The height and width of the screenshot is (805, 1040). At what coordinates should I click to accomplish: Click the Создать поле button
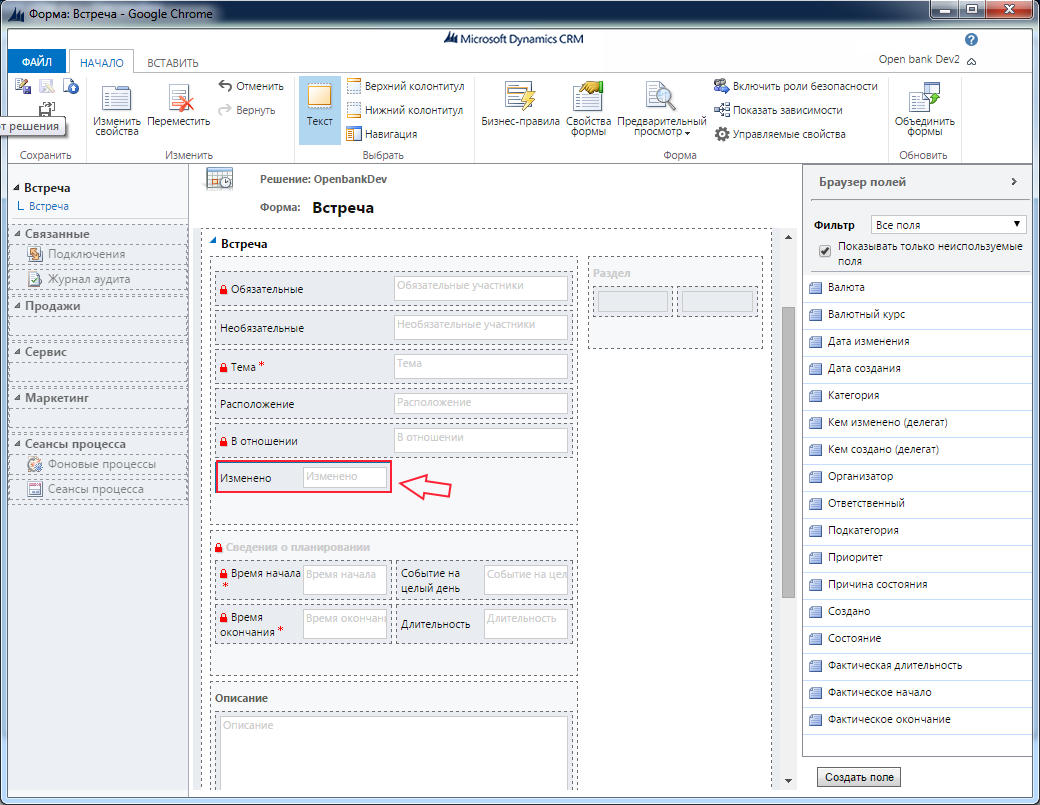click(858, 777)
